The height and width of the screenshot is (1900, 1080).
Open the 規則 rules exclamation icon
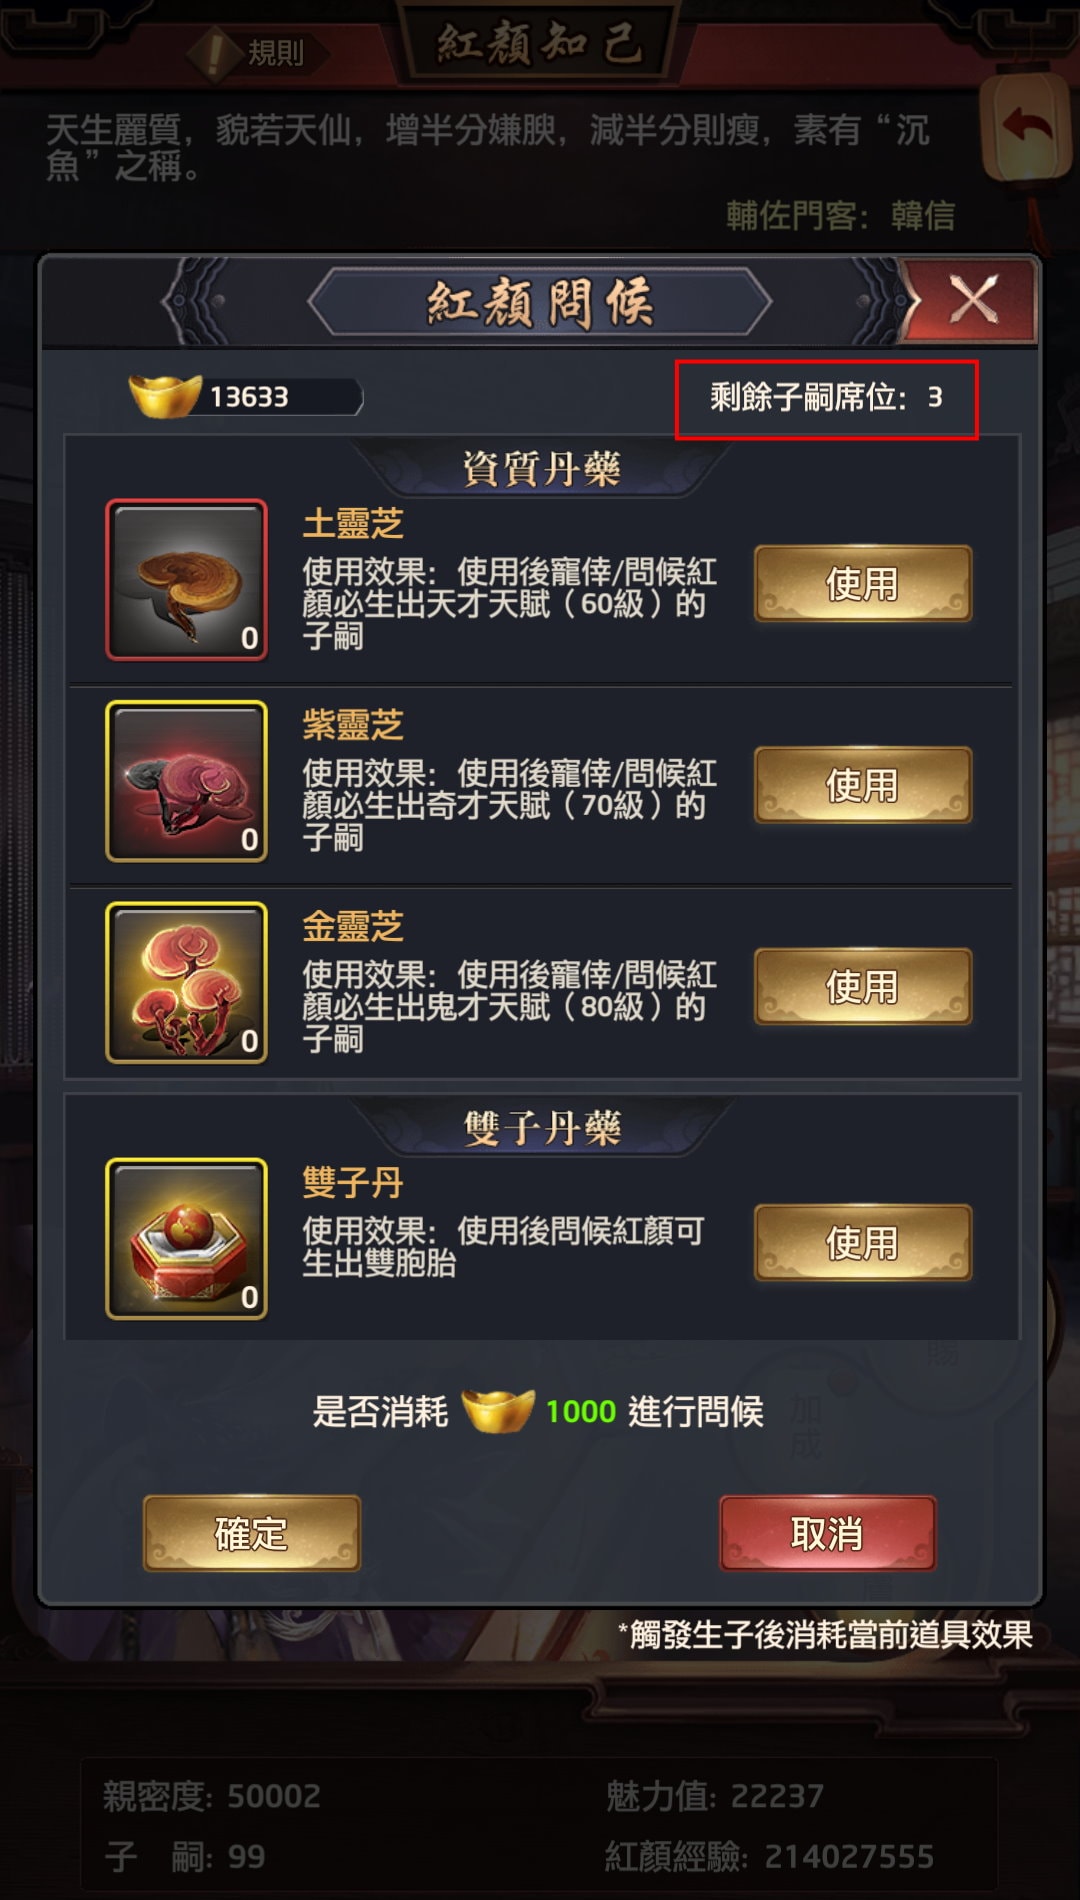[214, 53]
